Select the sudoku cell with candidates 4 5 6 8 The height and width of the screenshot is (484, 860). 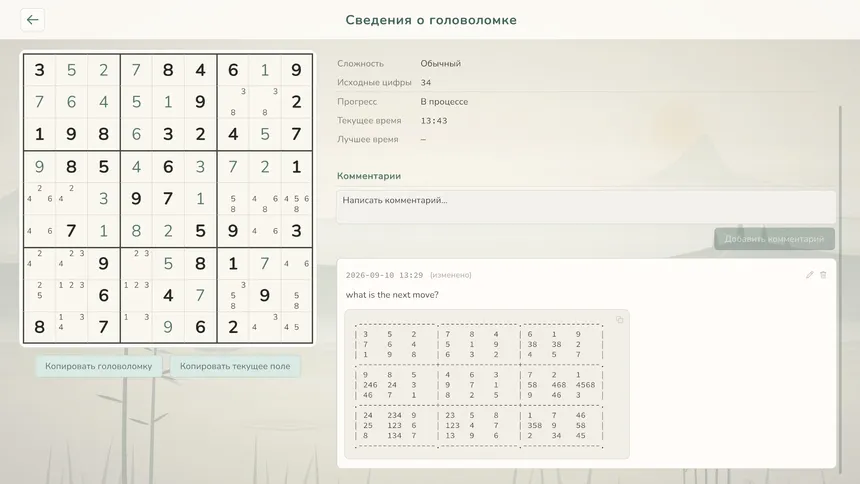297,199
